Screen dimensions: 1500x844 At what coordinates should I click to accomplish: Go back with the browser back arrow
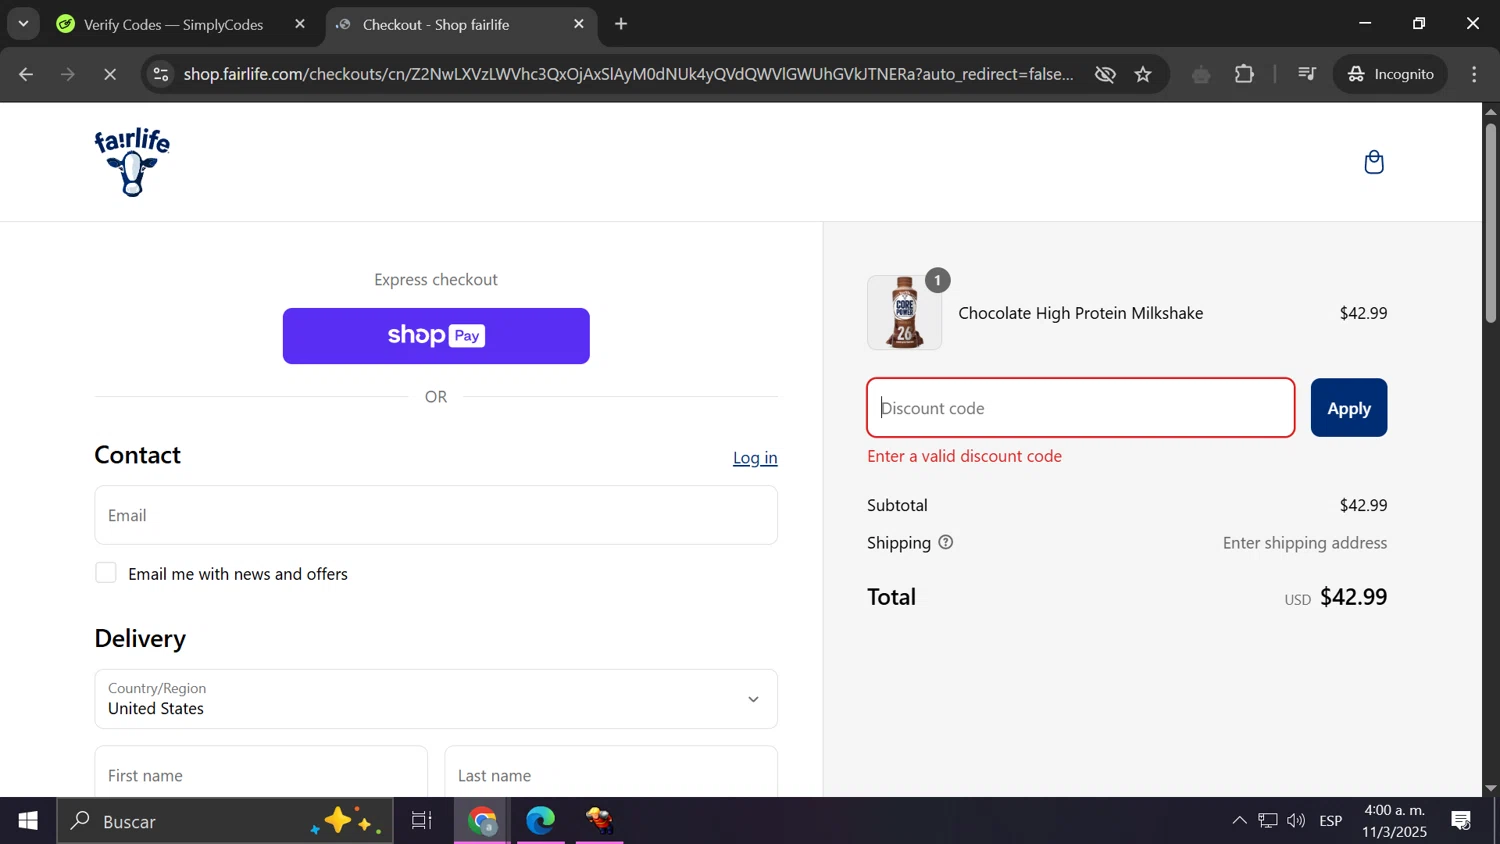click(x=26, y=74)
